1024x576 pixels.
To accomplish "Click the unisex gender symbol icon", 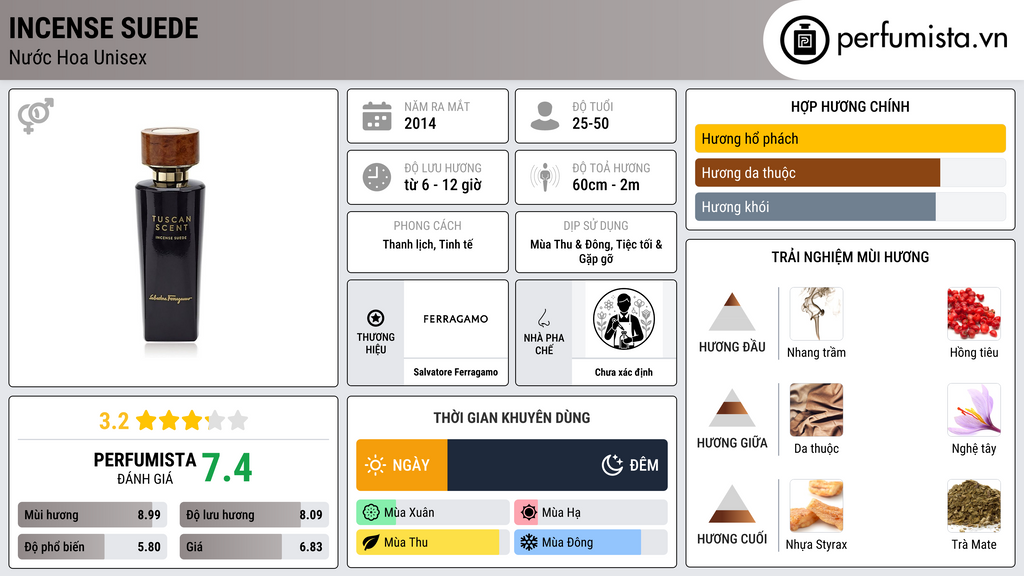I will (x=36, y=116).
